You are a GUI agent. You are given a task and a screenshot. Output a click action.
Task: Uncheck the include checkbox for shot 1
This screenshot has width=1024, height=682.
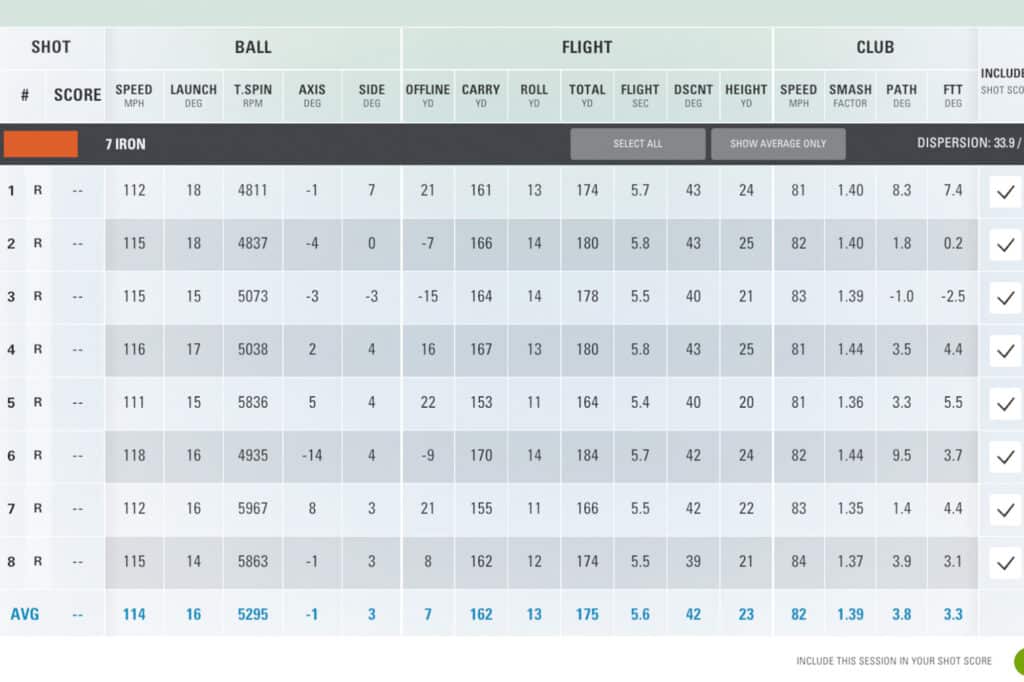pos(1005,191)
